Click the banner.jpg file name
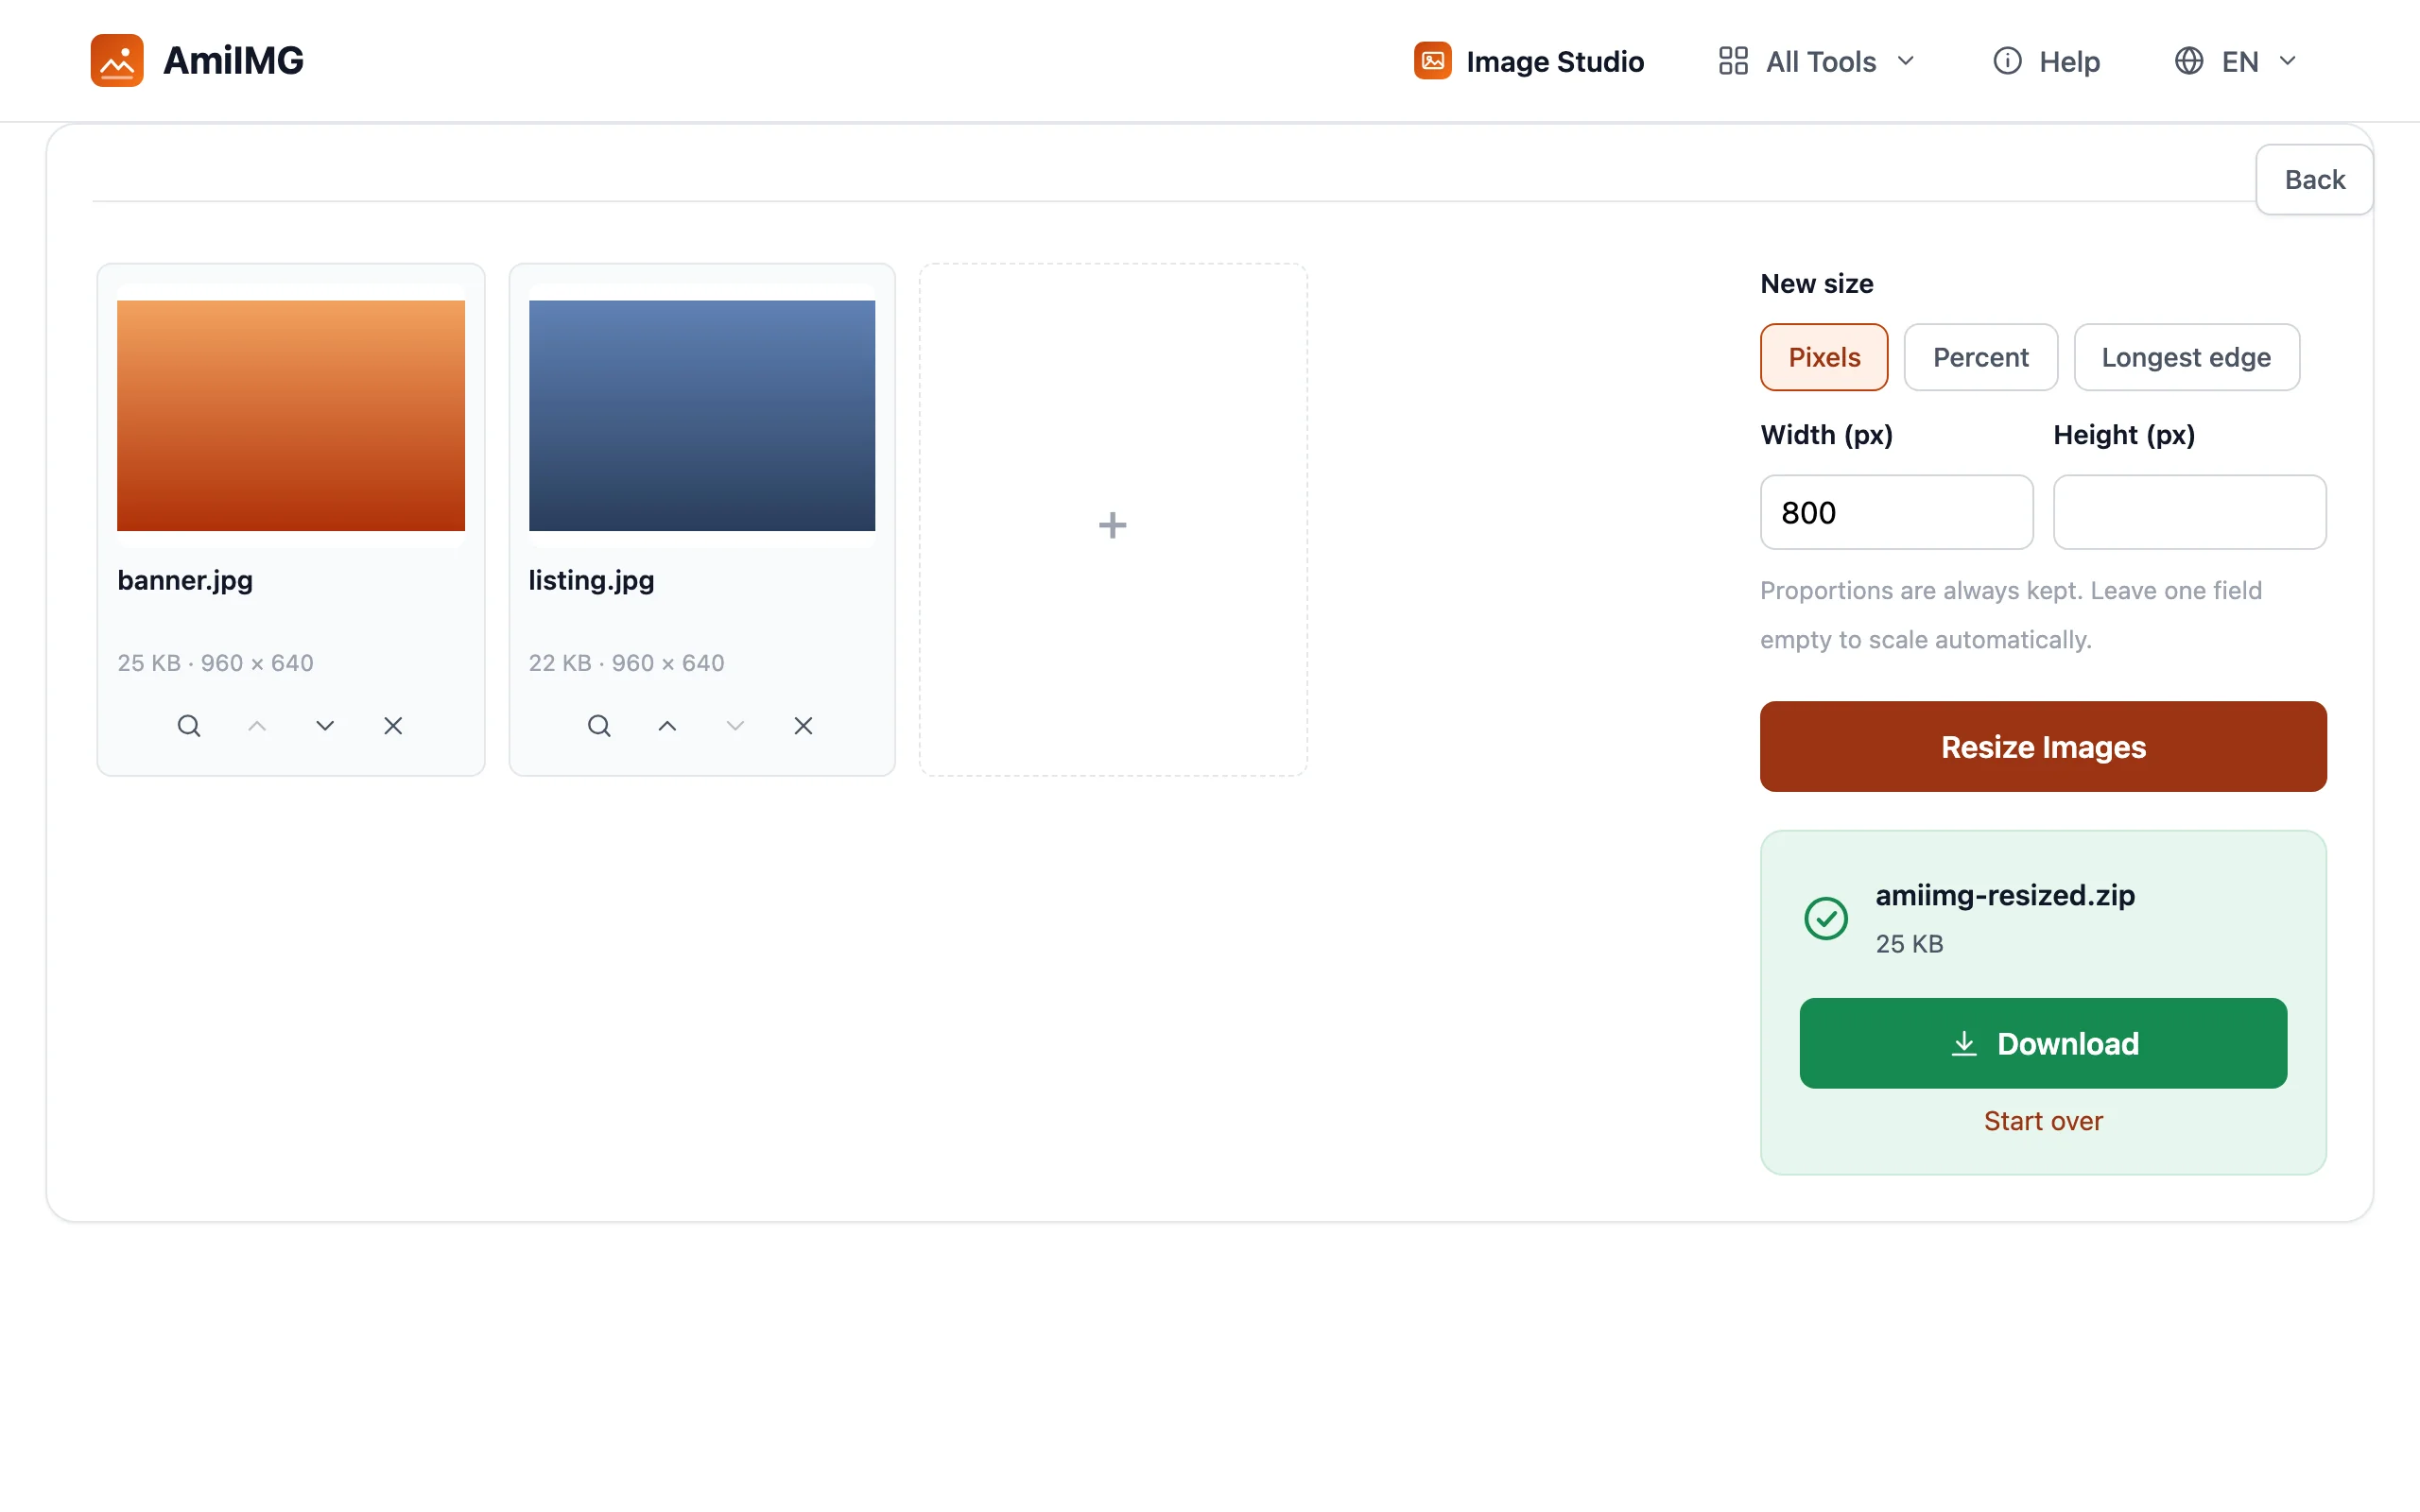 click(x=185, y=580)
